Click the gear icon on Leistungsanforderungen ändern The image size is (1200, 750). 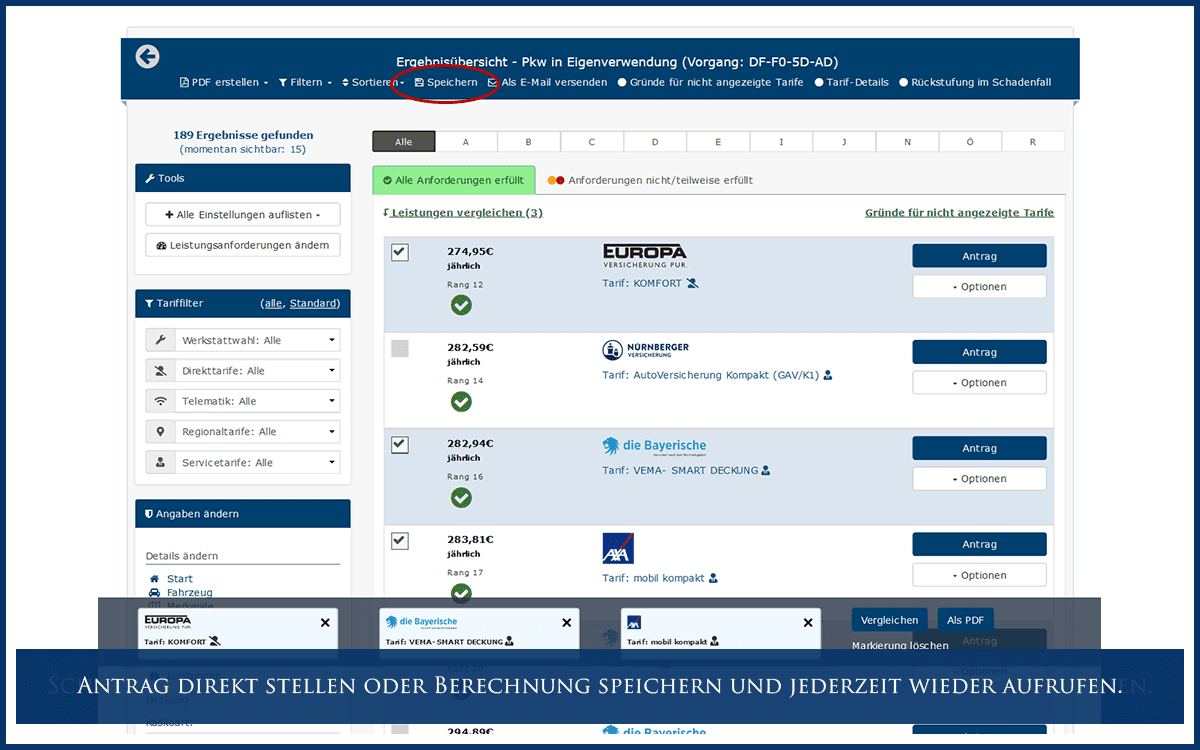tap(160, 244)
